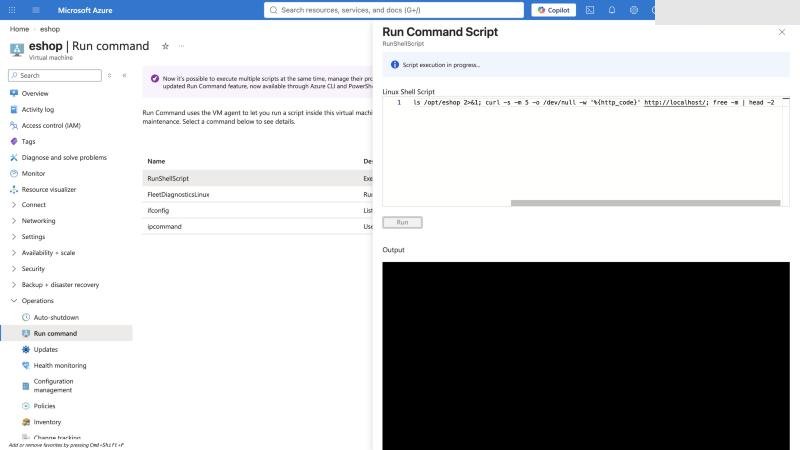The image size is (800, 450).
Task: Click the Tags icon in sidebar
Action: pyautogui.click(x=14, y=141)
